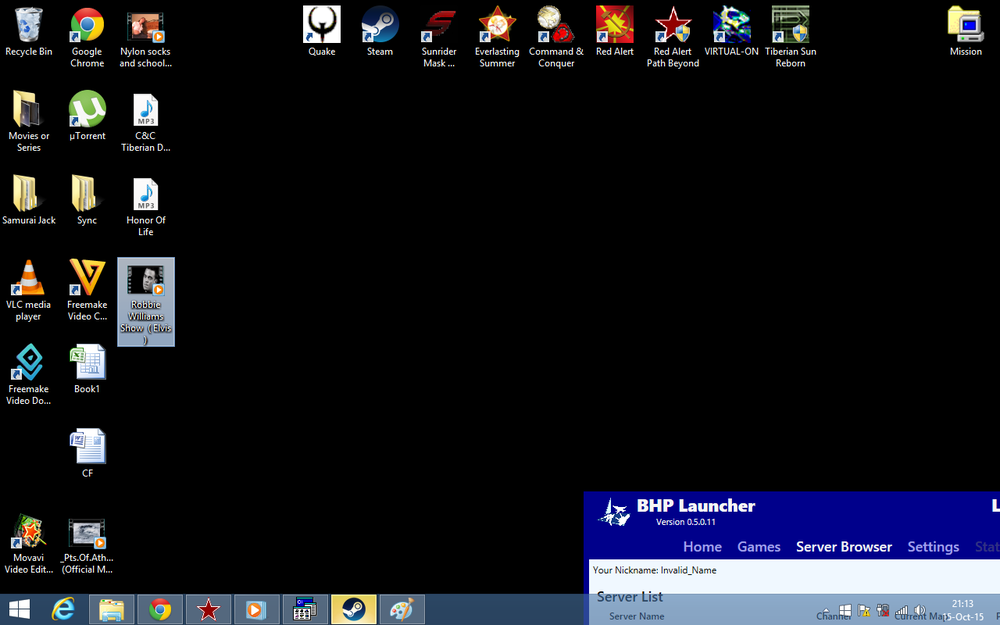Click the 'Version 0.5.0.11' text

point(686,522)
